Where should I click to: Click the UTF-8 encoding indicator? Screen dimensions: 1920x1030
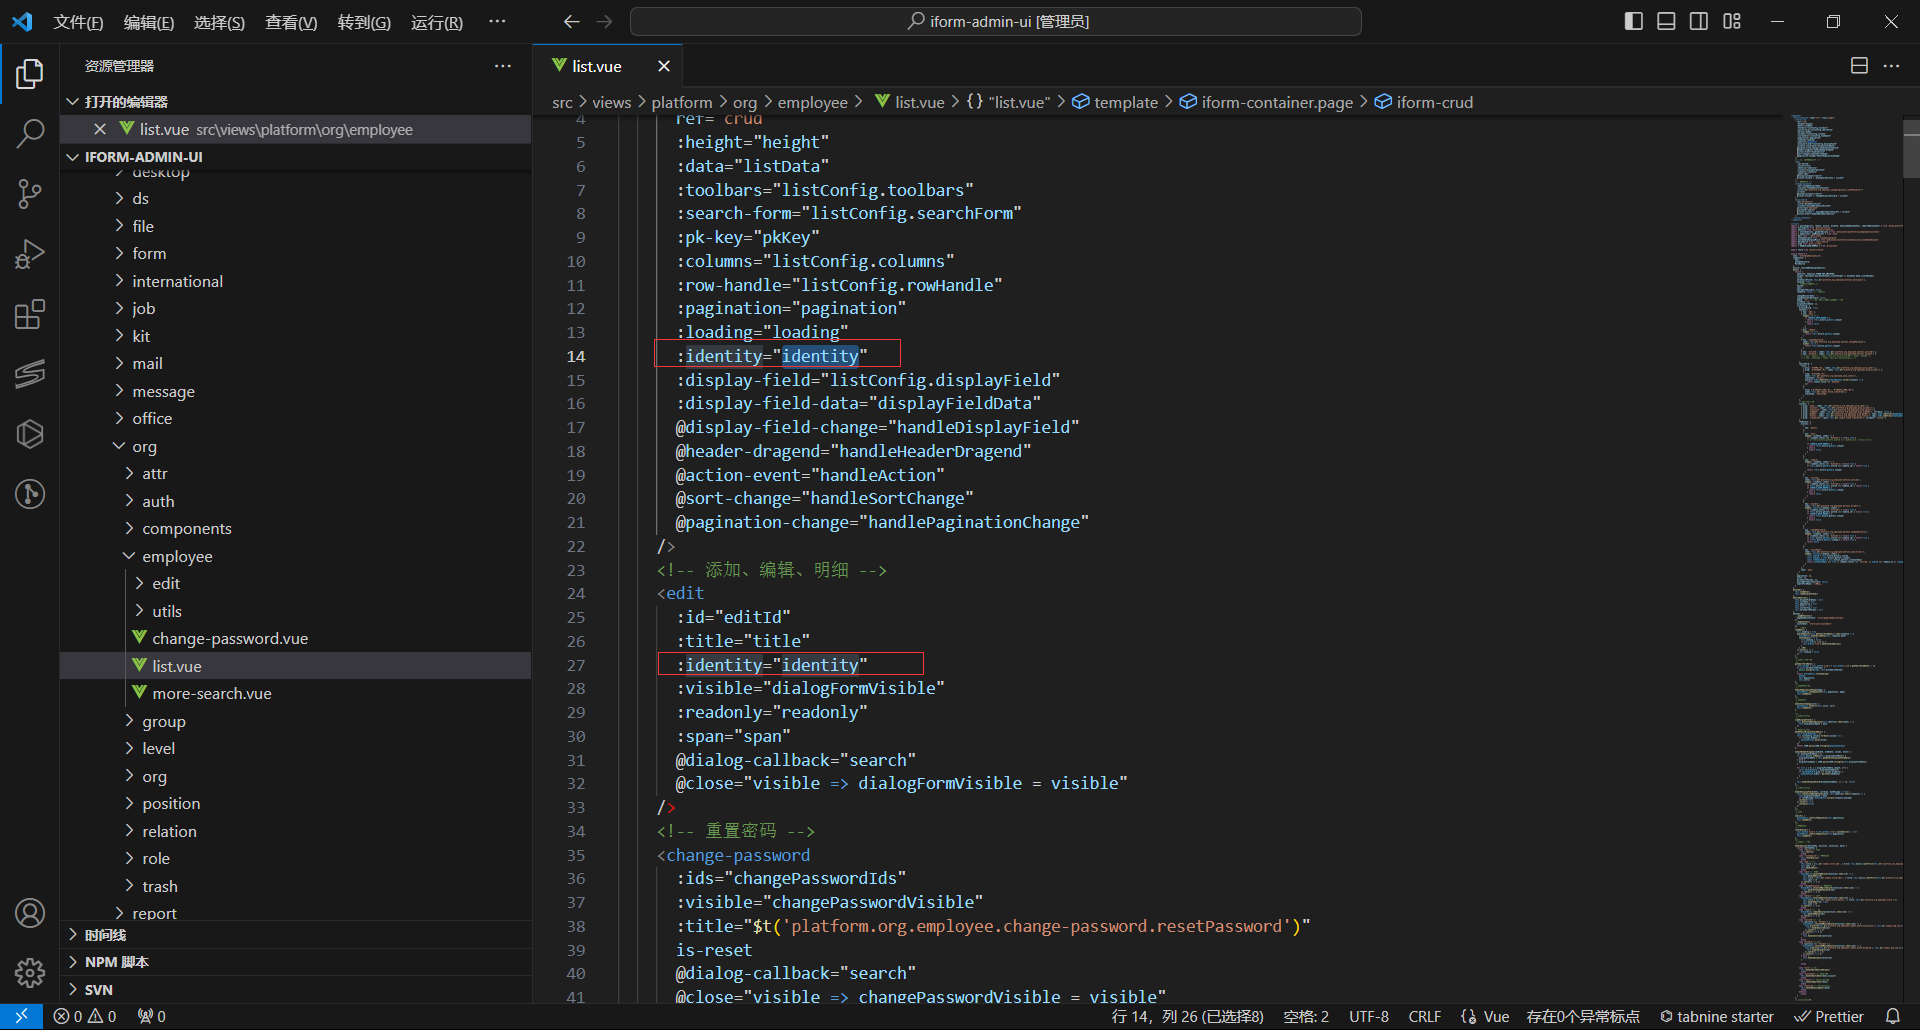(x=1368, y=1016)
